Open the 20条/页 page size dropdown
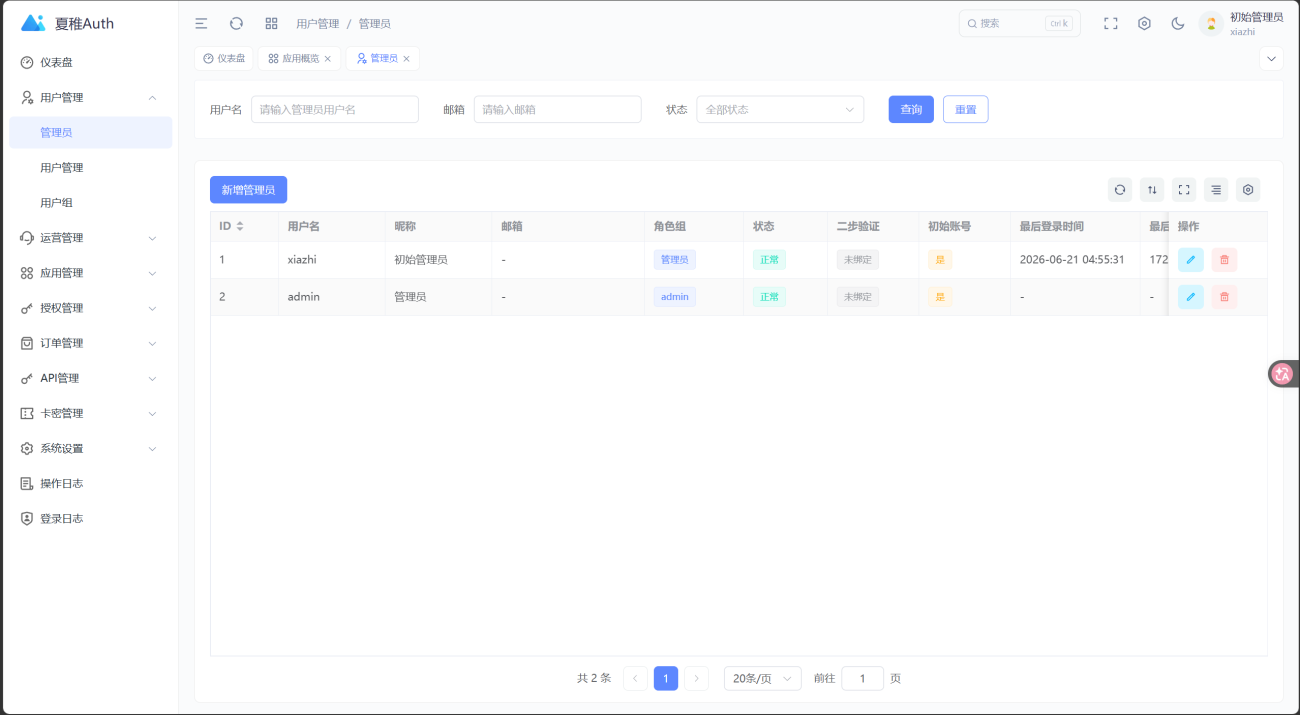The image size is (1300, 715). [763, 678]
